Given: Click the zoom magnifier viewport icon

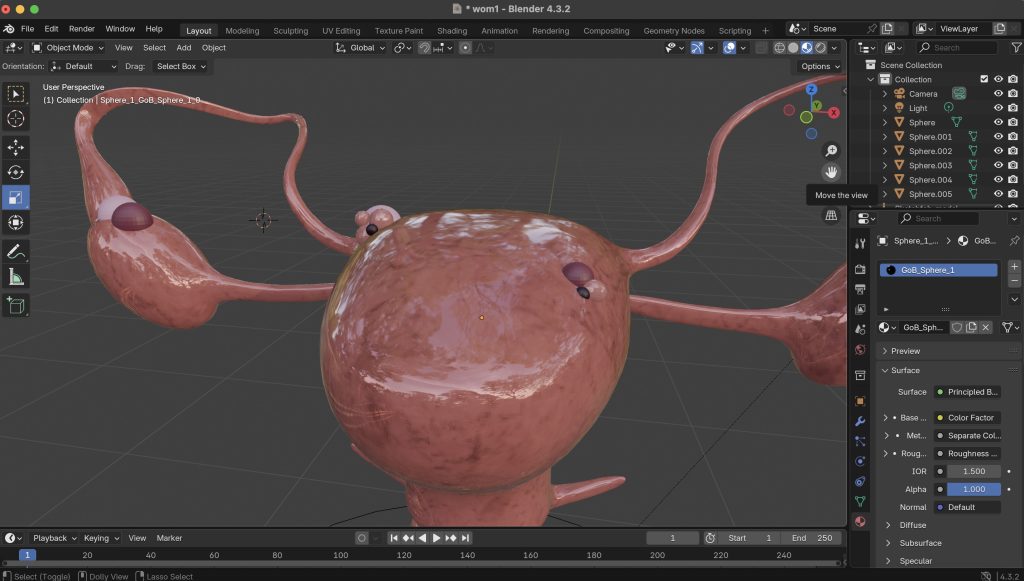Looking at the screenshot, I should [x=831, y=150].
